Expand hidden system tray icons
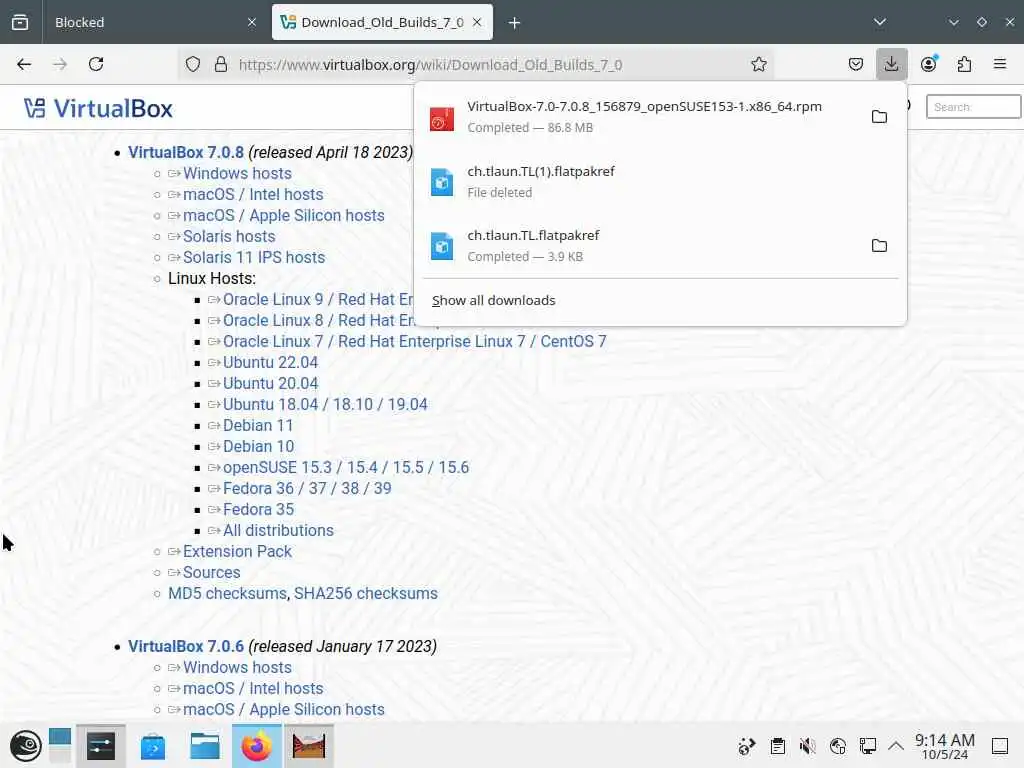The width and height of the screenshot is (1024, 768). click(x=896, y=746)
